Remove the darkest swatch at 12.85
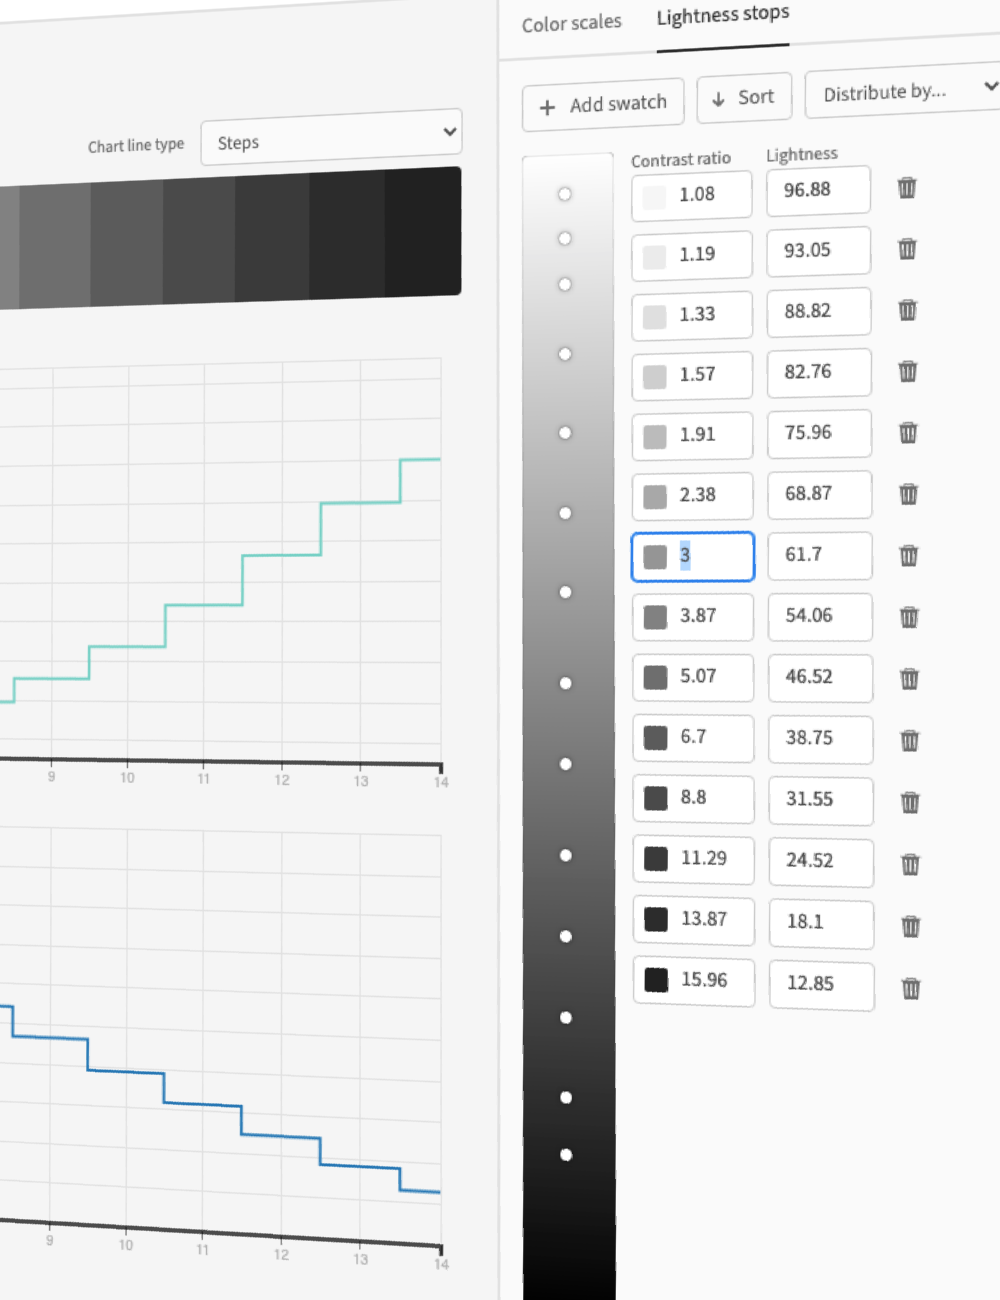Screen dimensions: 1000x1300 (911, 988)
